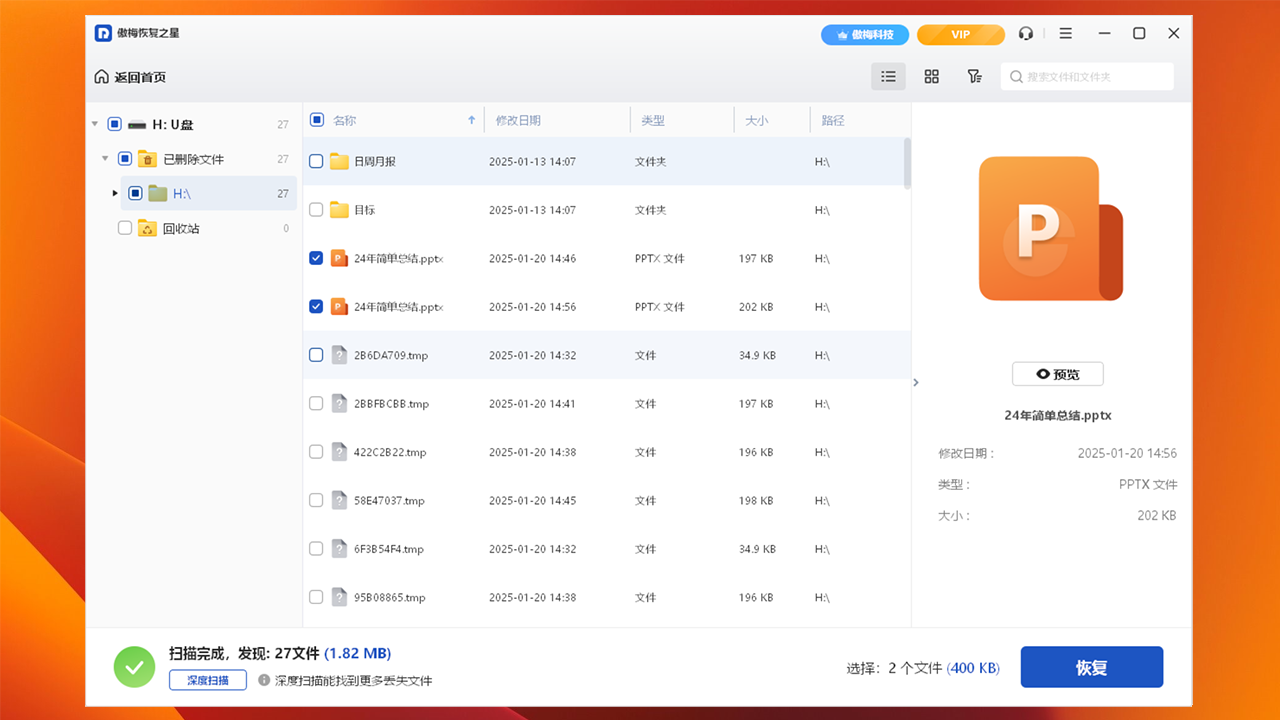Open the filter icon next to search
1280x720 pixels.
(974, 76)
